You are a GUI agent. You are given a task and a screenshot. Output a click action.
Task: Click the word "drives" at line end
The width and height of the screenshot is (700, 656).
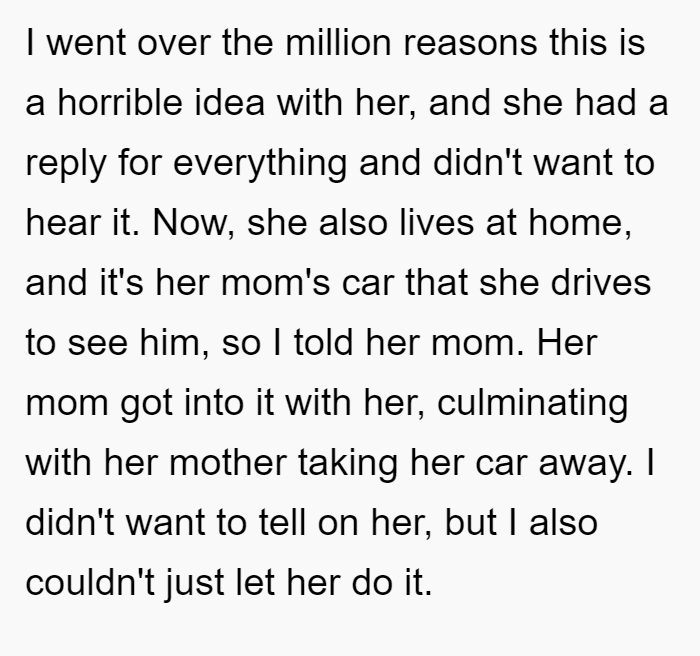[x=601, y=283]
